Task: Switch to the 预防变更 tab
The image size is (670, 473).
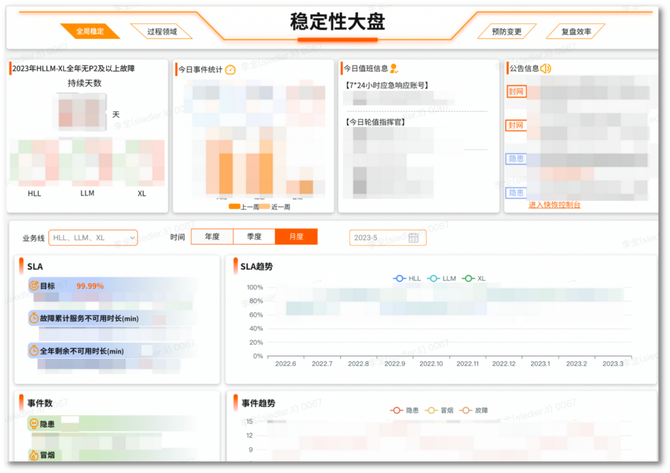Action: tap(507, 32)
